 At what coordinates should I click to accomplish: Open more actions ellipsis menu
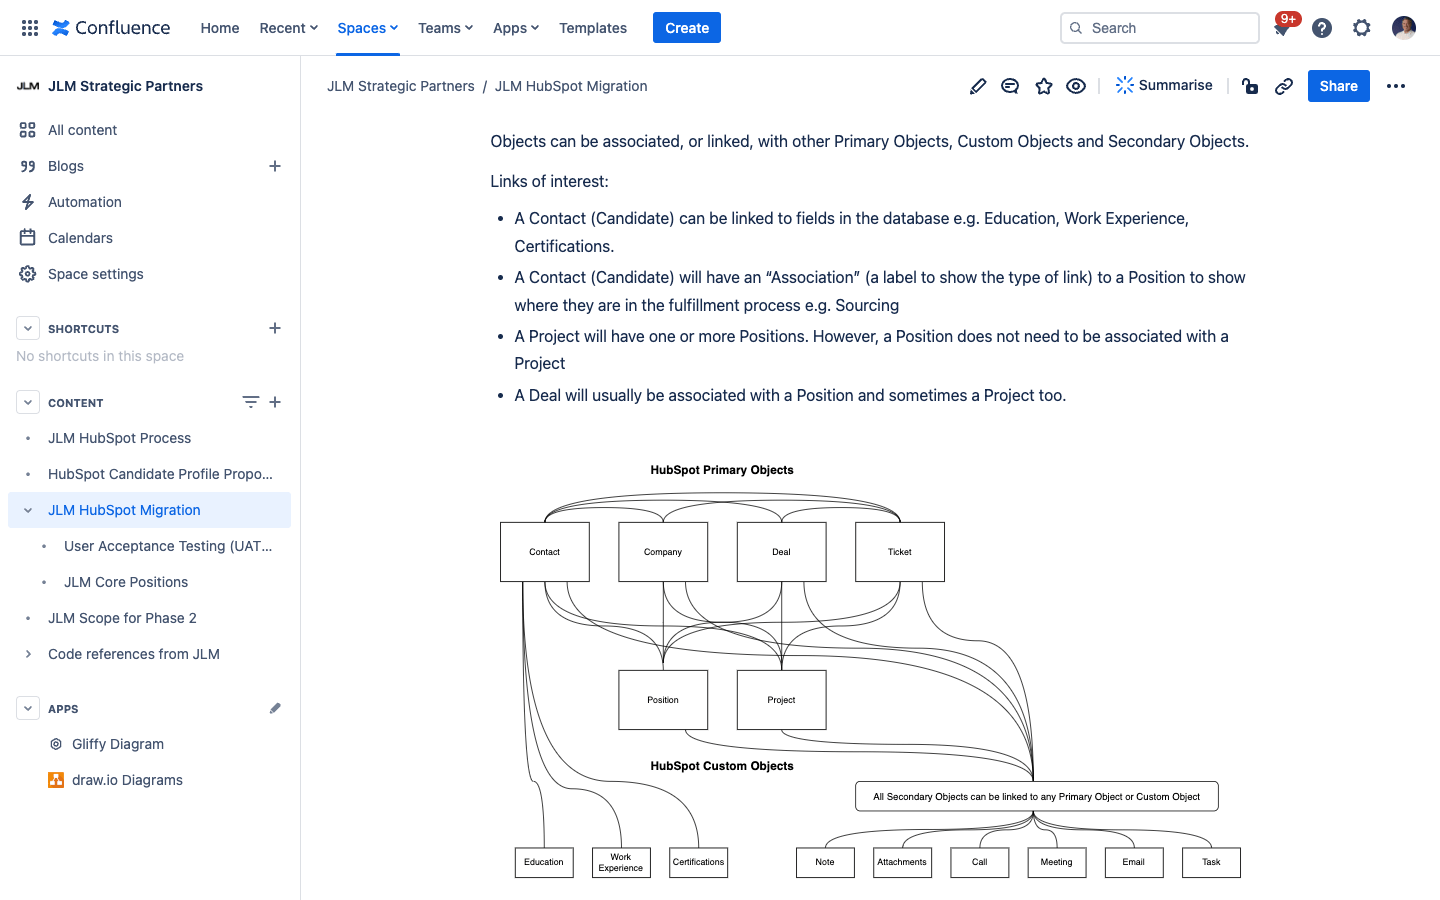1396,86
